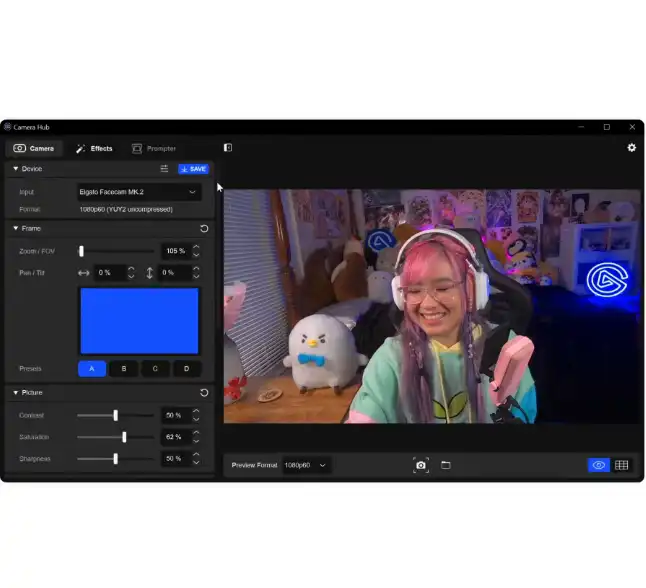Screen dimensions: 646x588
Task: Open the Preview Format 1080p60 dropdown
Action: 306,465
